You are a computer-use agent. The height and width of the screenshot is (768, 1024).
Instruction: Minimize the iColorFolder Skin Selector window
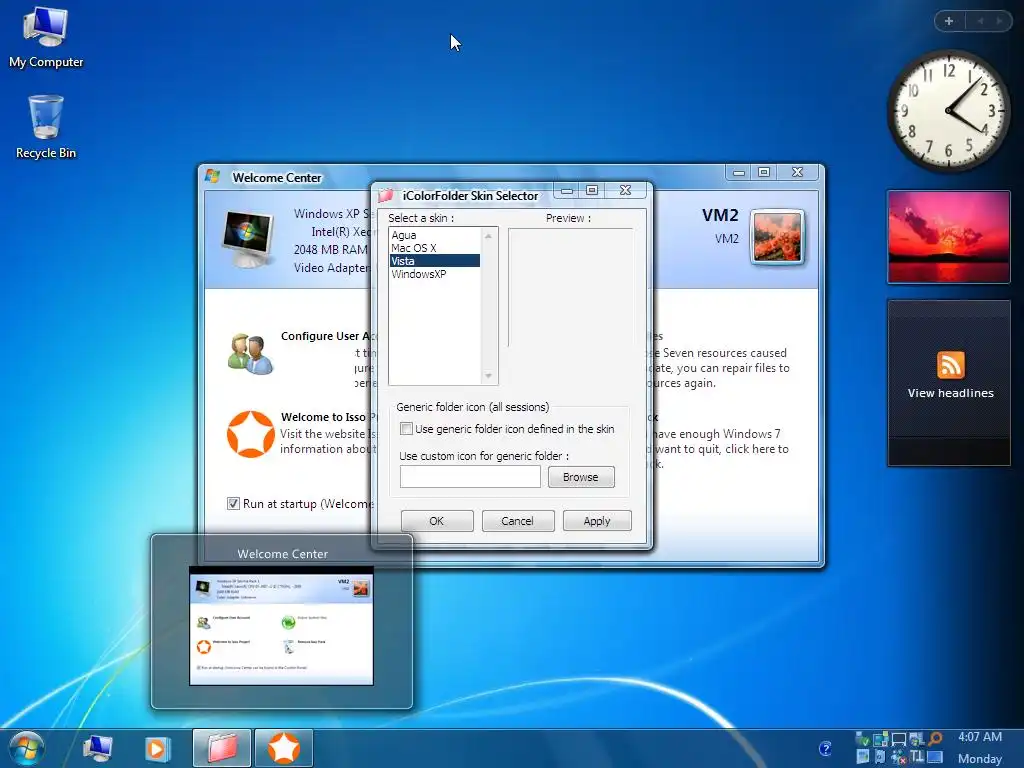click(567, 191)
